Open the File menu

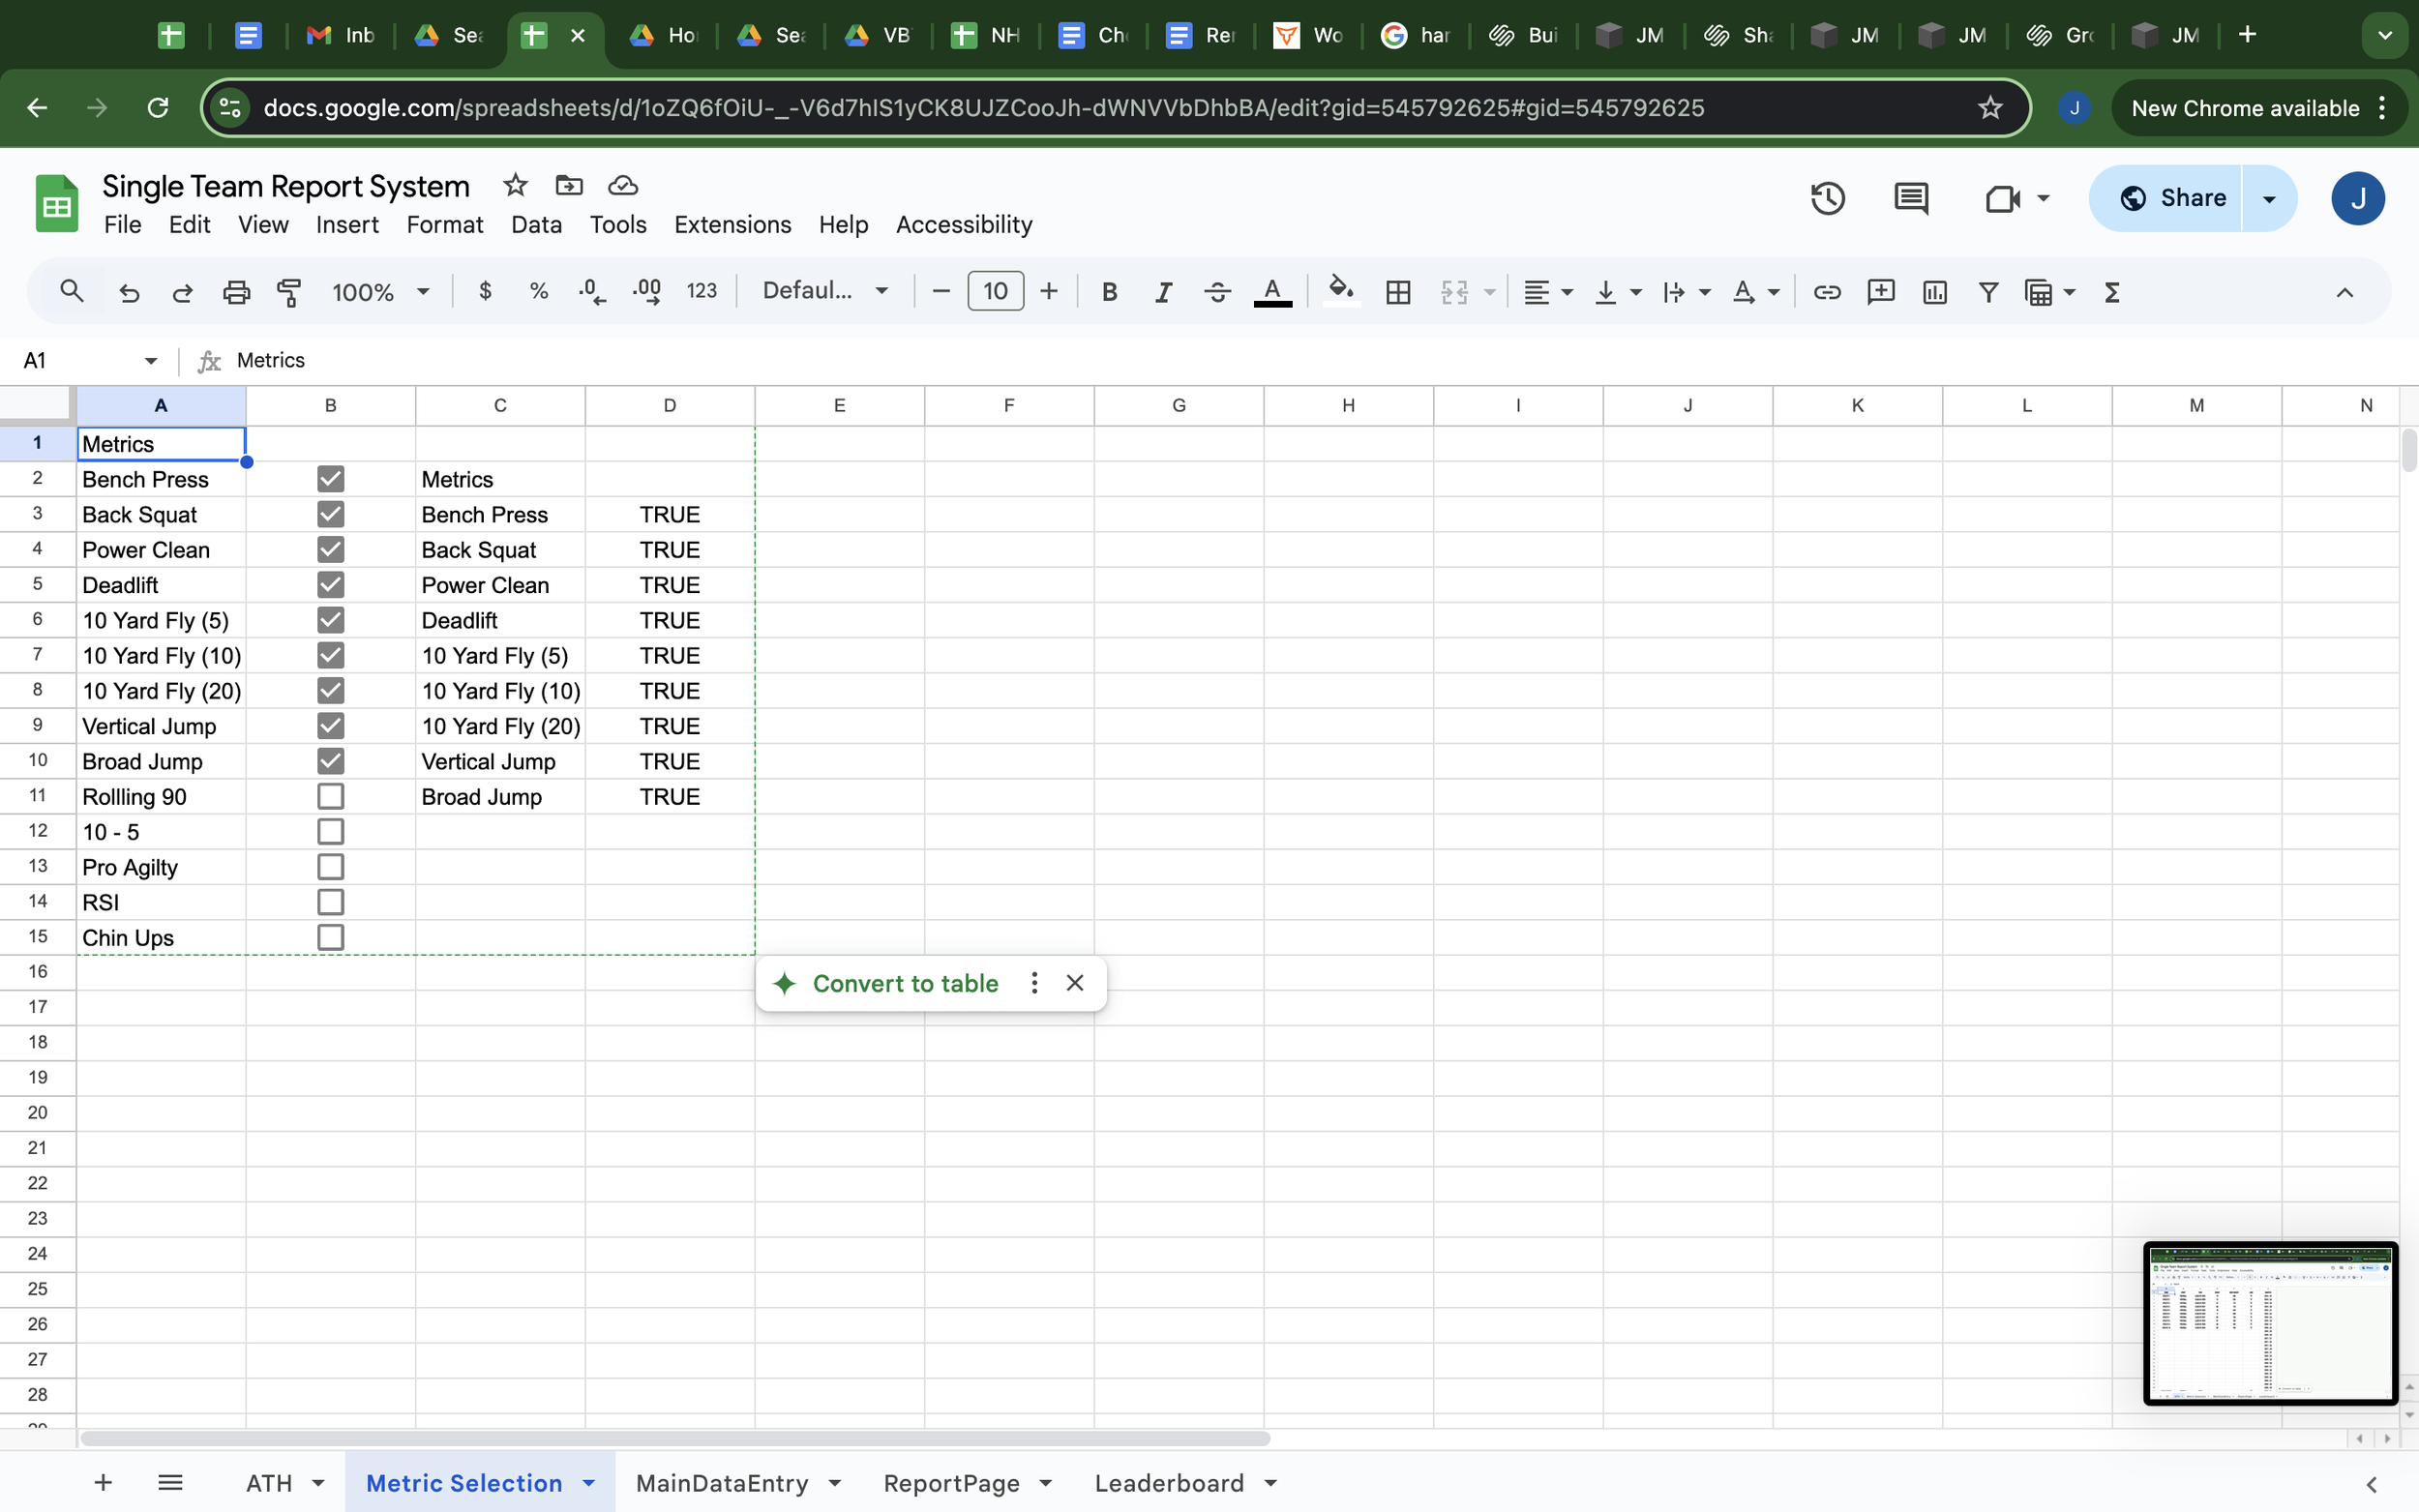tap(123, 224)
